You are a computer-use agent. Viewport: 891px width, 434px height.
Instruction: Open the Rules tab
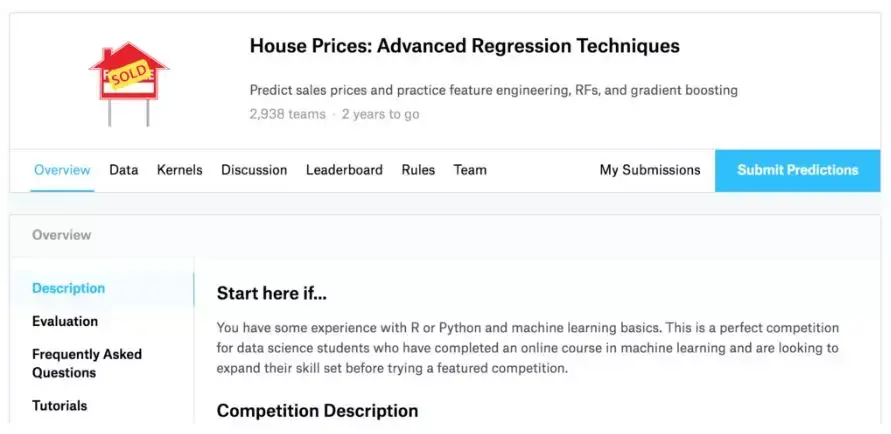(418, 170)
